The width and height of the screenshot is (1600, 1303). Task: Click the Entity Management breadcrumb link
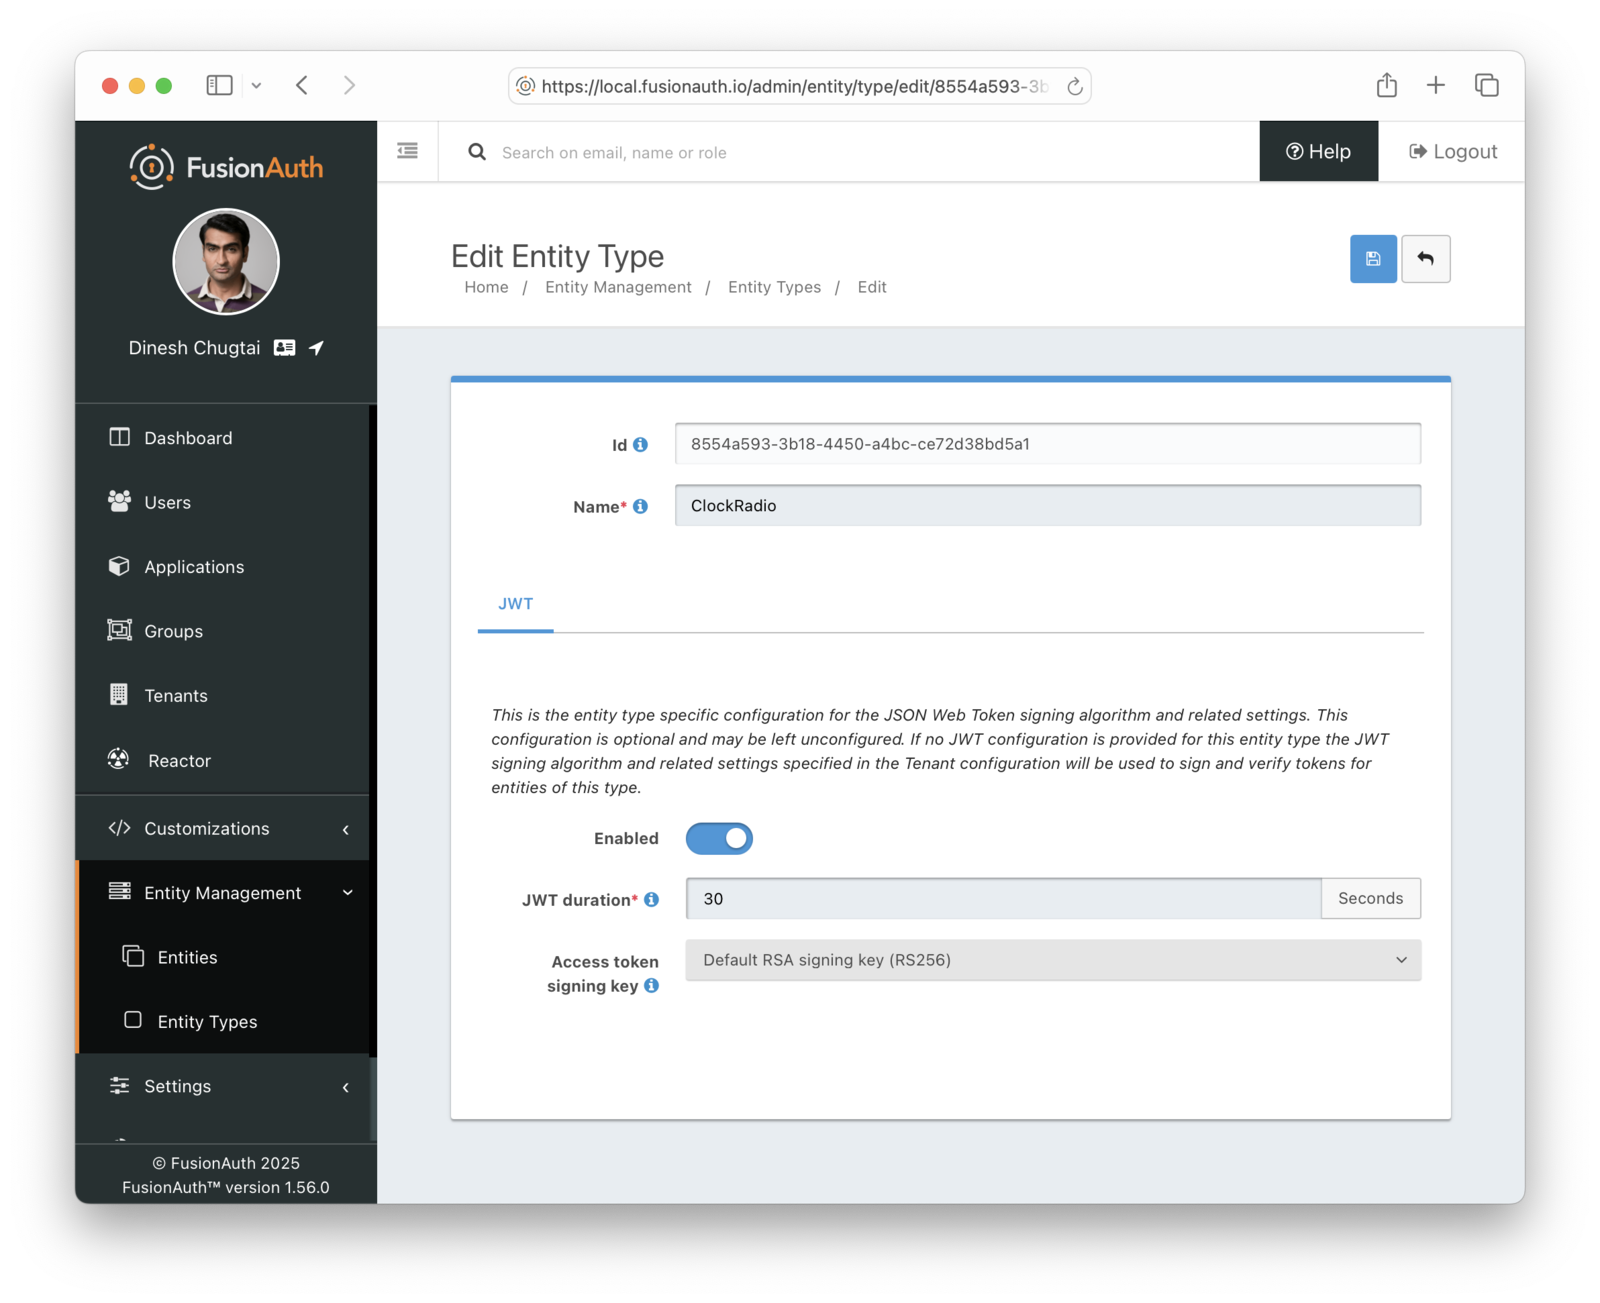click(x=618, y=287)
